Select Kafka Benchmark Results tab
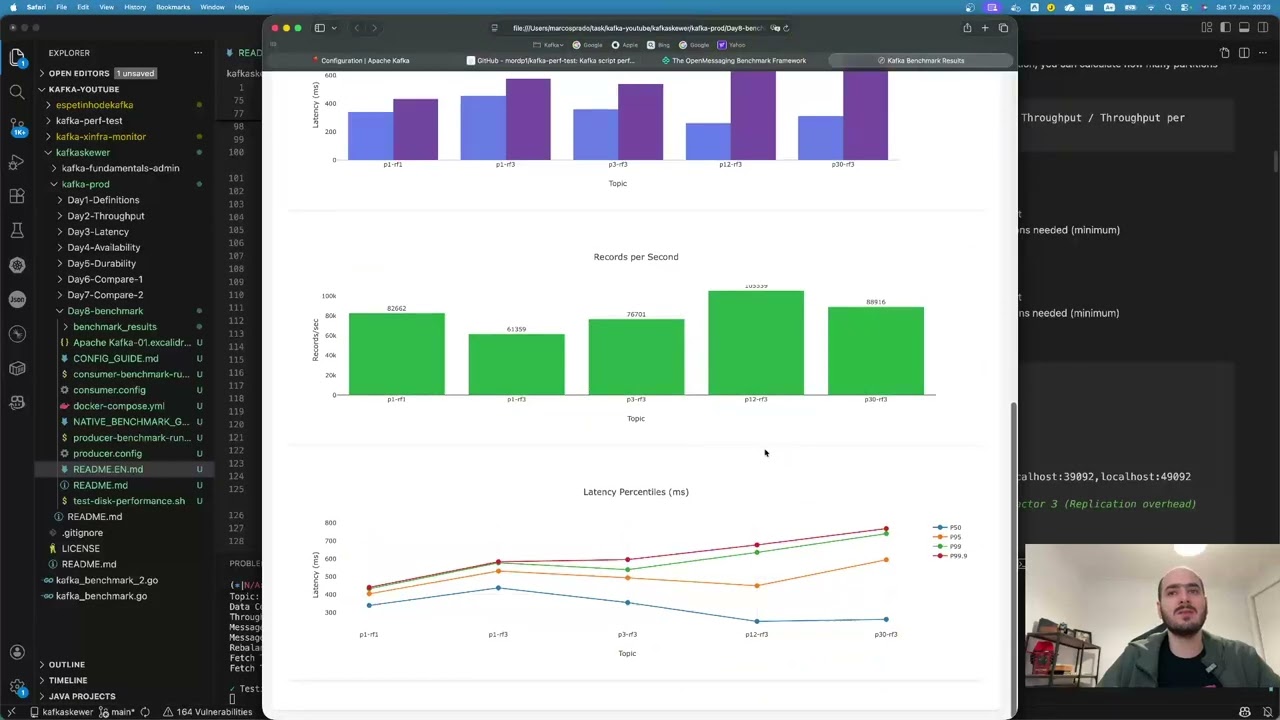1280x720 pixels. 922,60
